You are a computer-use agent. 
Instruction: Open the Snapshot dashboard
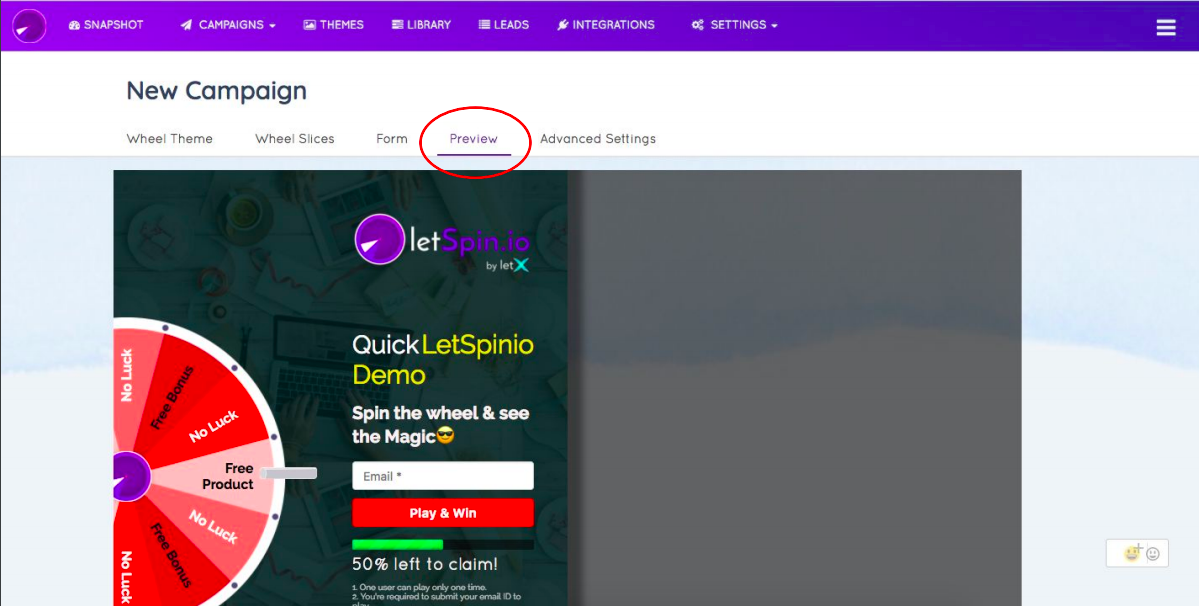(x=106, y=25)
